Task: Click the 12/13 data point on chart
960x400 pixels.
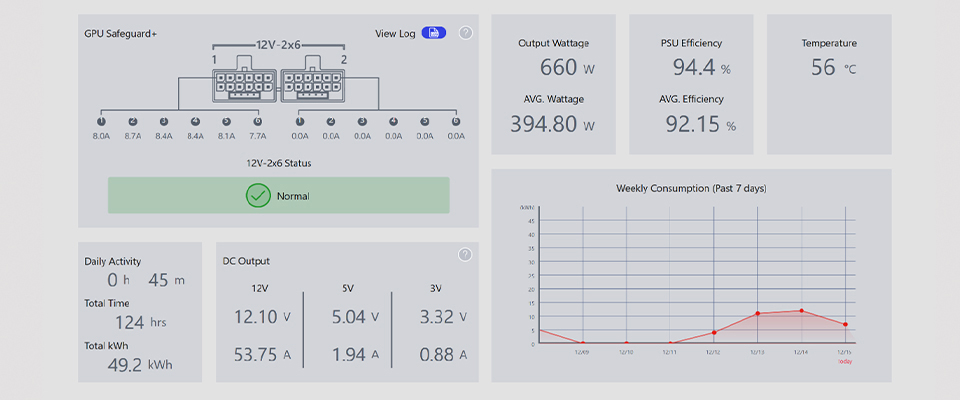Action: [758, 314]
